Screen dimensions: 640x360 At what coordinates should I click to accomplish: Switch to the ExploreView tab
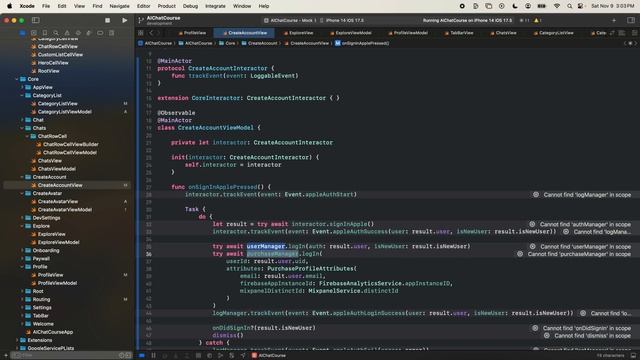(x=298, y=33)
